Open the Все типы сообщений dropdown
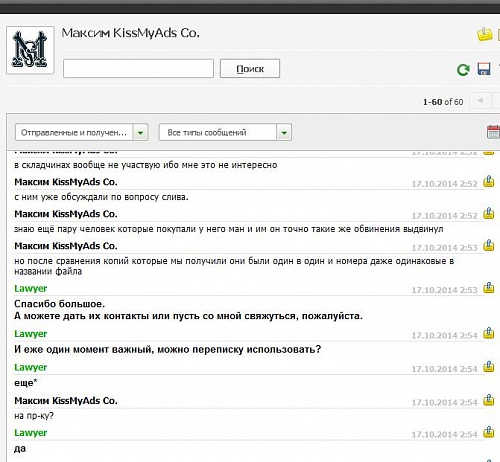This screenshot has height=462, width=500. (225, 132)
